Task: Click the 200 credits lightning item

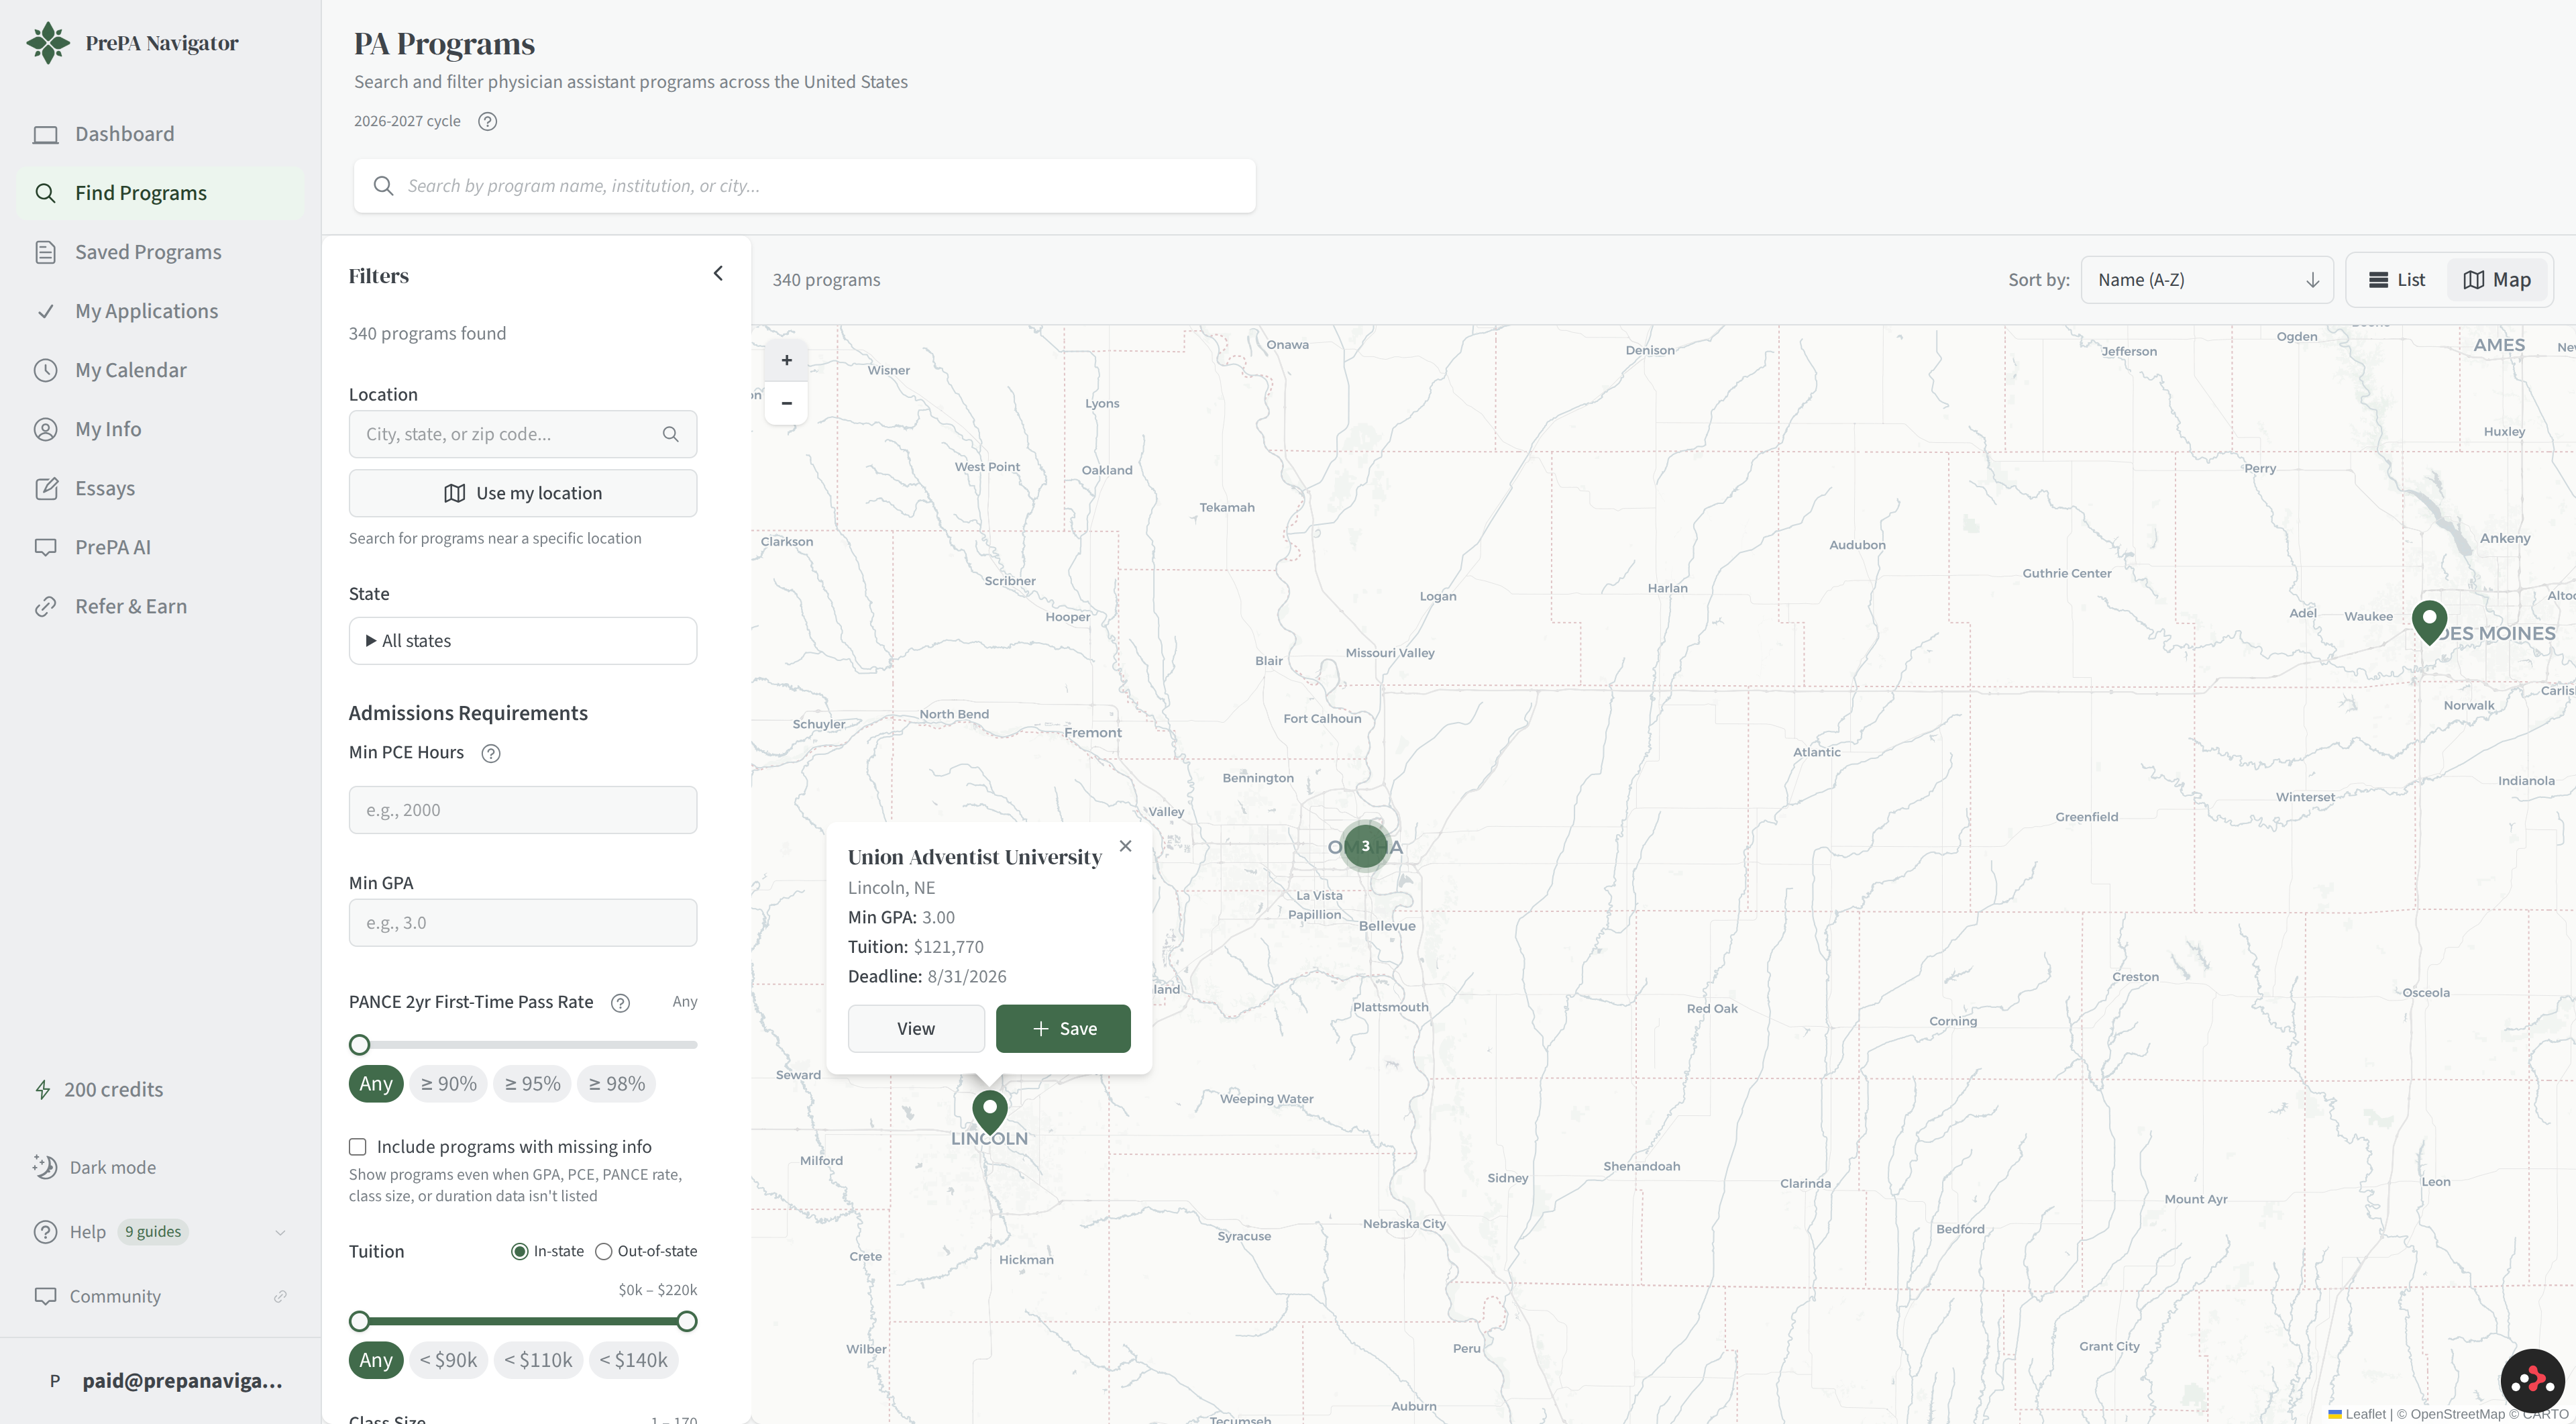Action: [99, 1090]
